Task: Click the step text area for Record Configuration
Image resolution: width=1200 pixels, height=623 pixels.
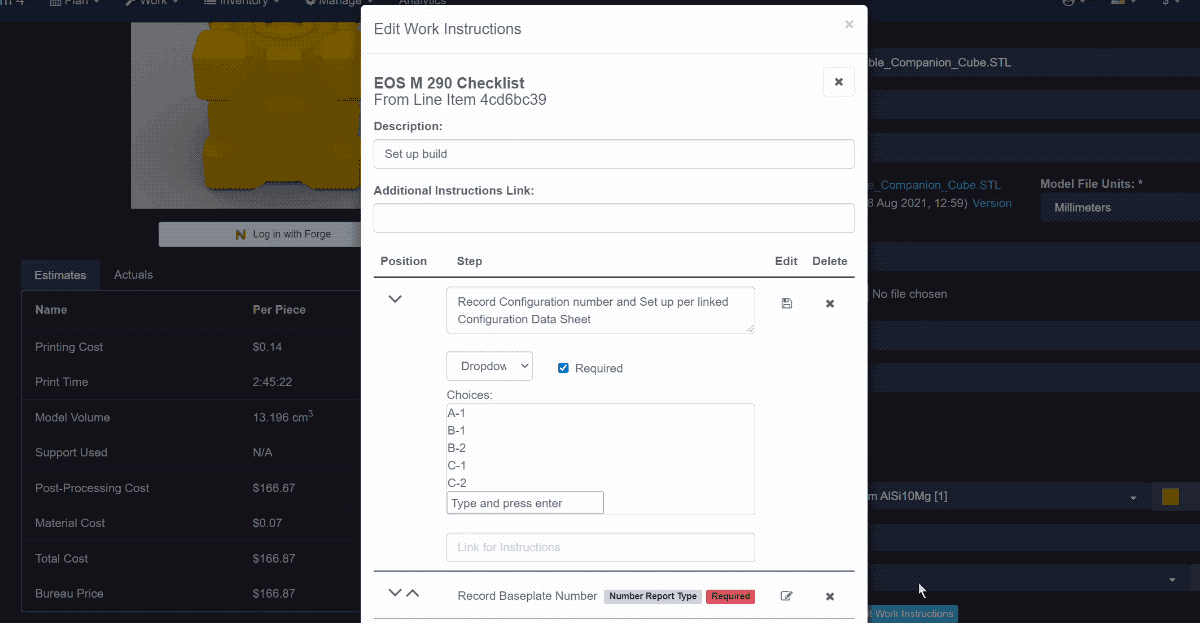Action: (600, 310)
